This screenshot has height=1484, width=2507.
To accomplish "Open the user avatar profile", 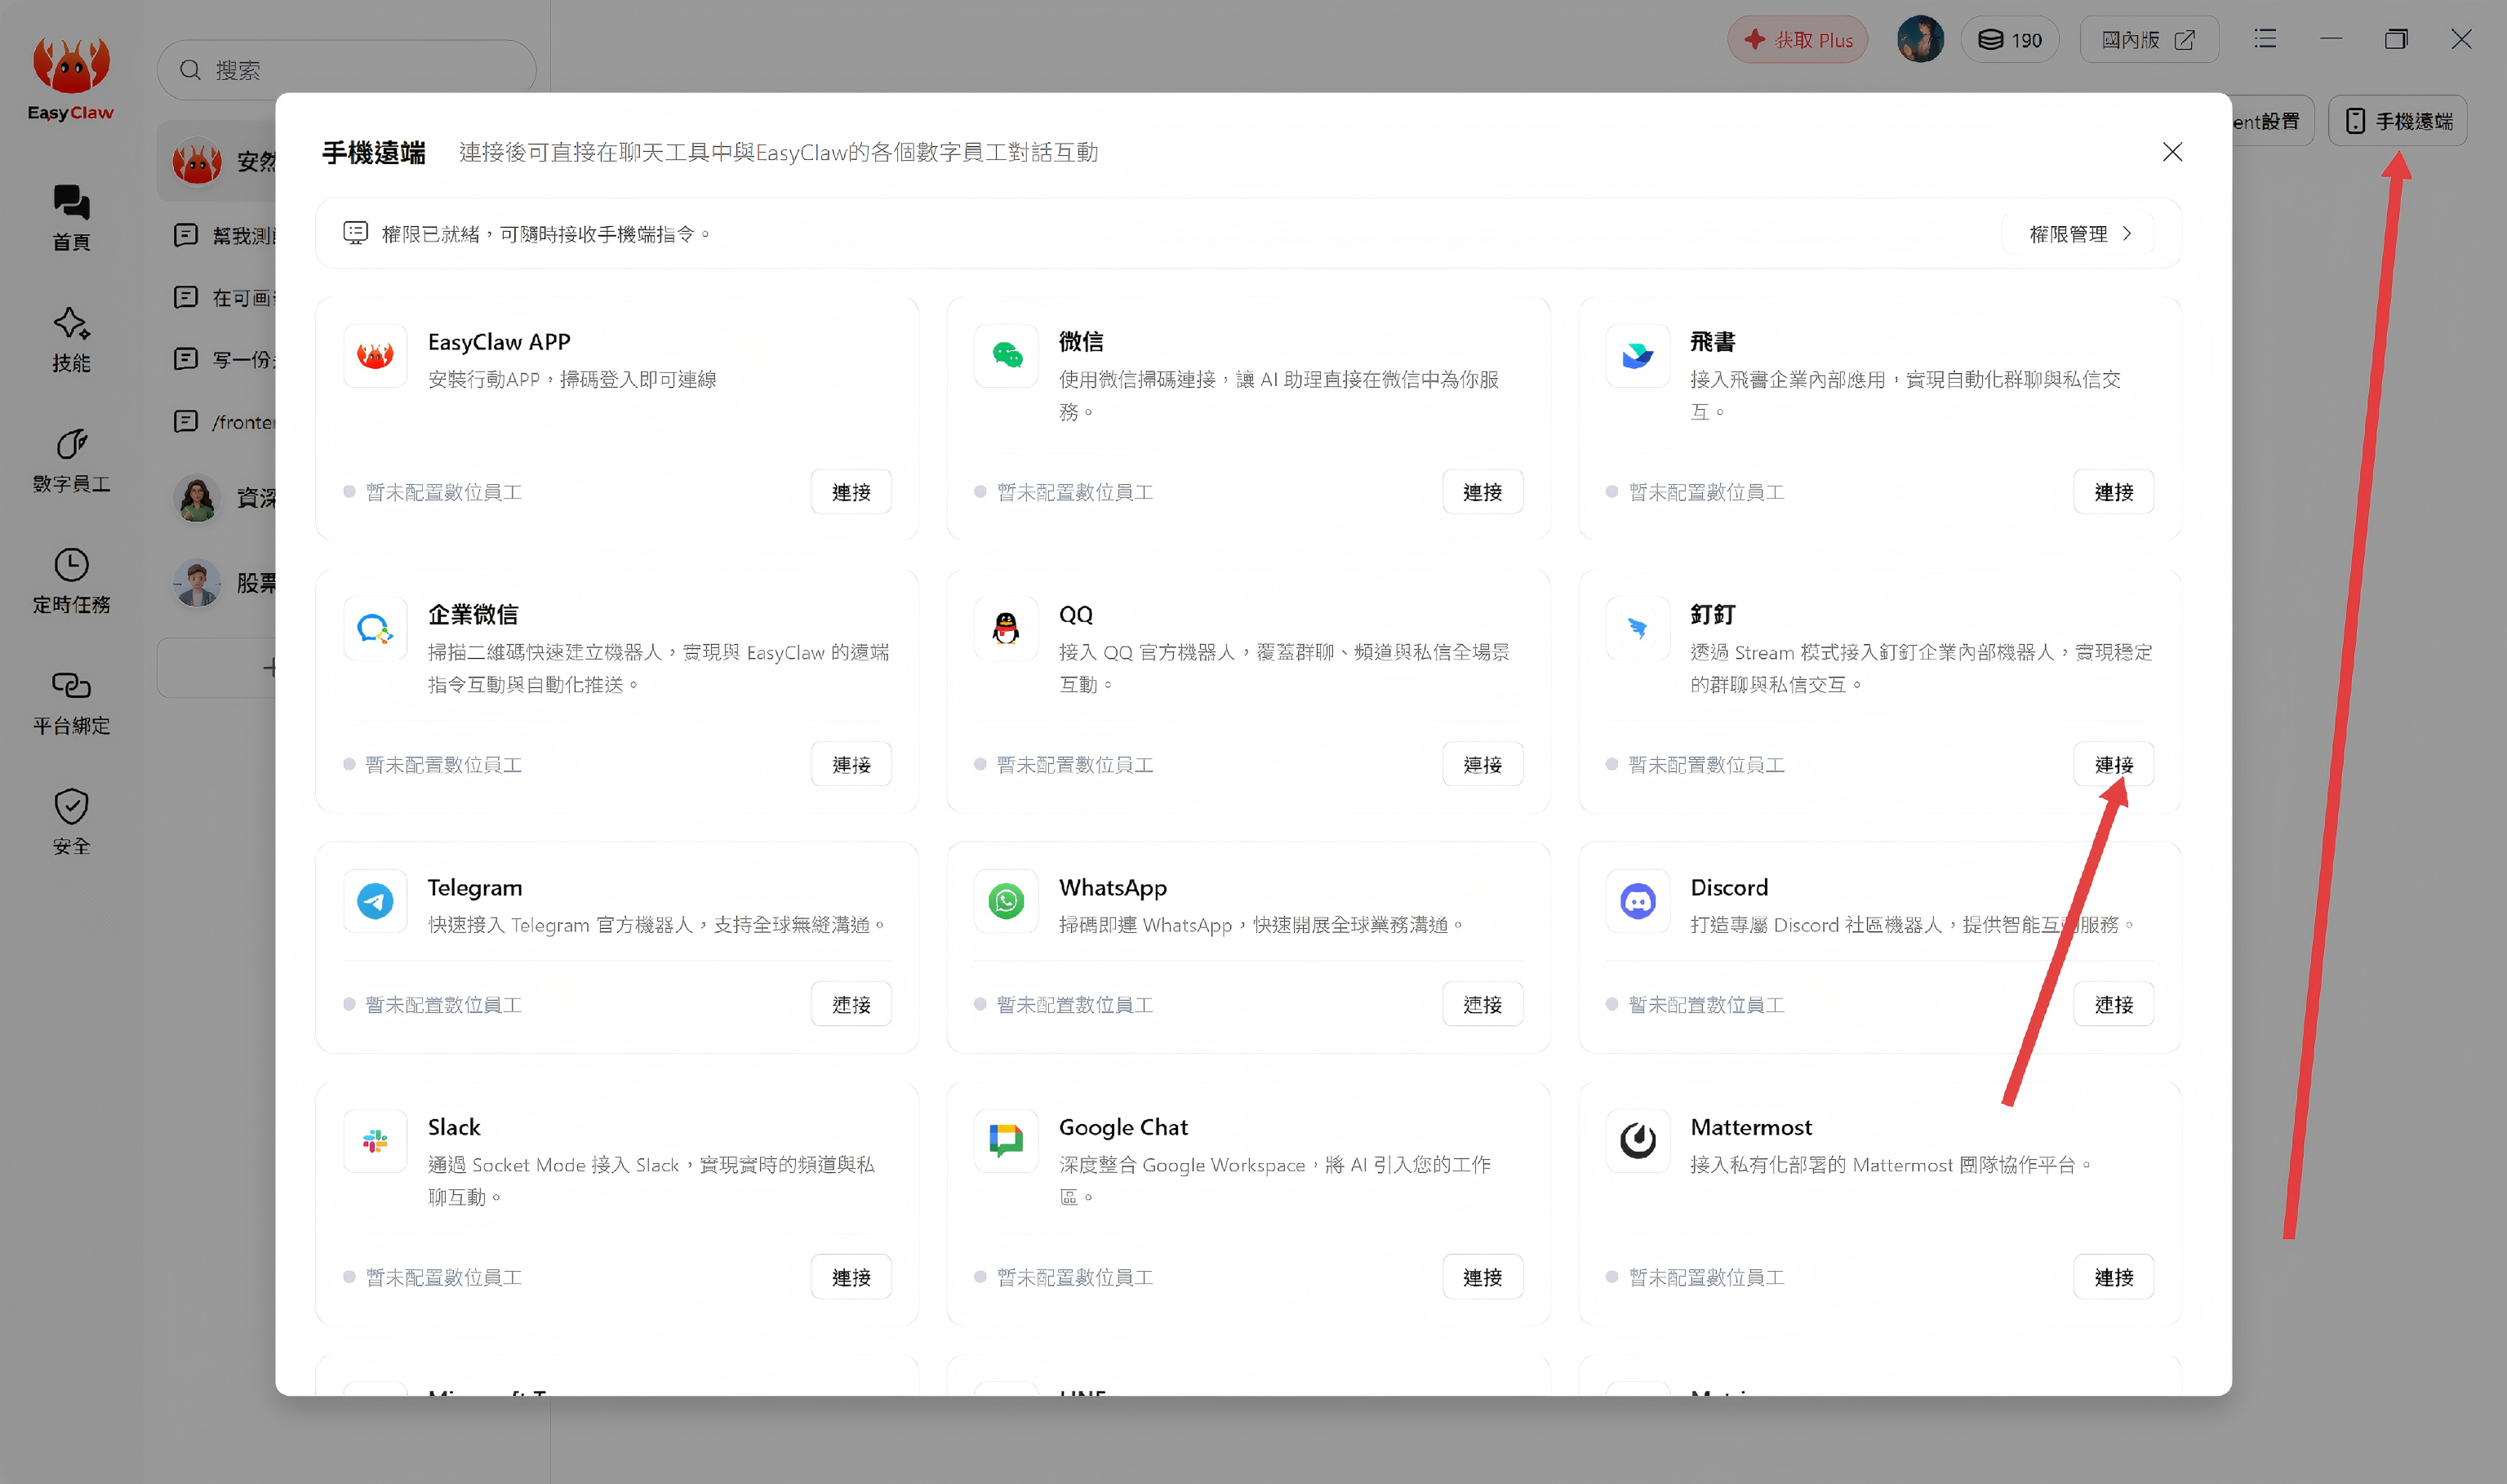I will click(1920, 40).
